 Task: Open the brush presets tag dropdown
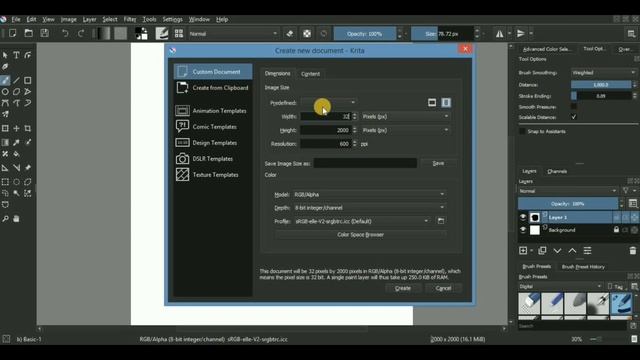(560, 287)
